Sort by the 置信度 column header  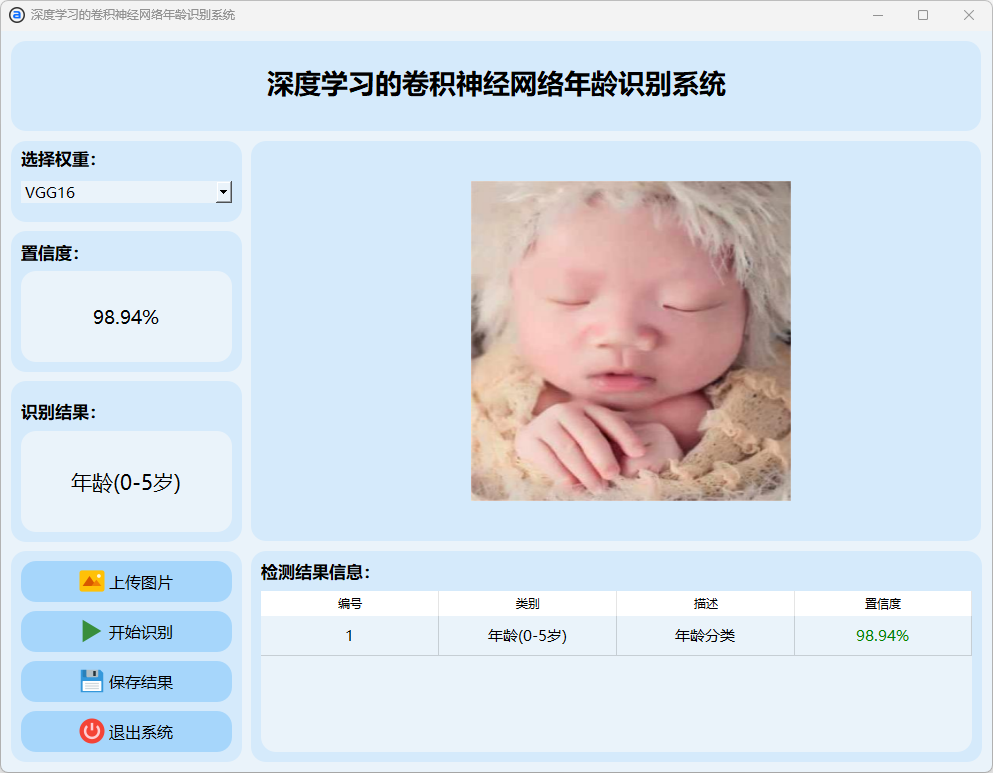pos(882,604)
